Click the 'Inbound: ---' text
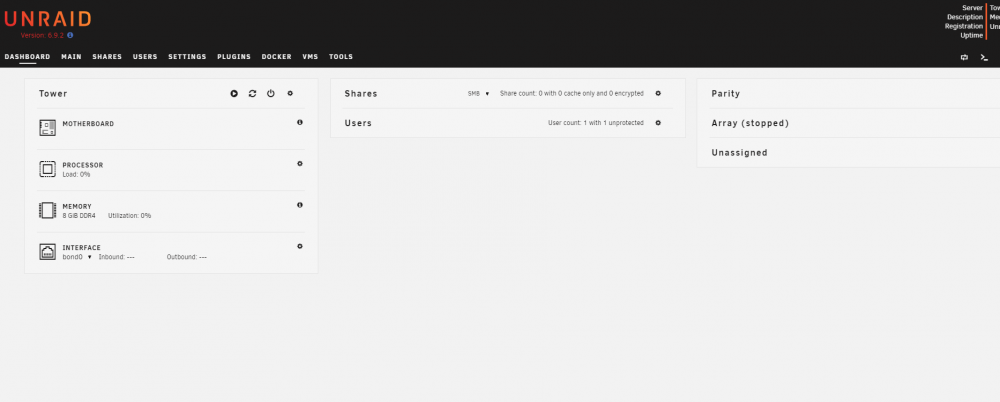This screenshot has width=1000, height=402. pos(117,257)
